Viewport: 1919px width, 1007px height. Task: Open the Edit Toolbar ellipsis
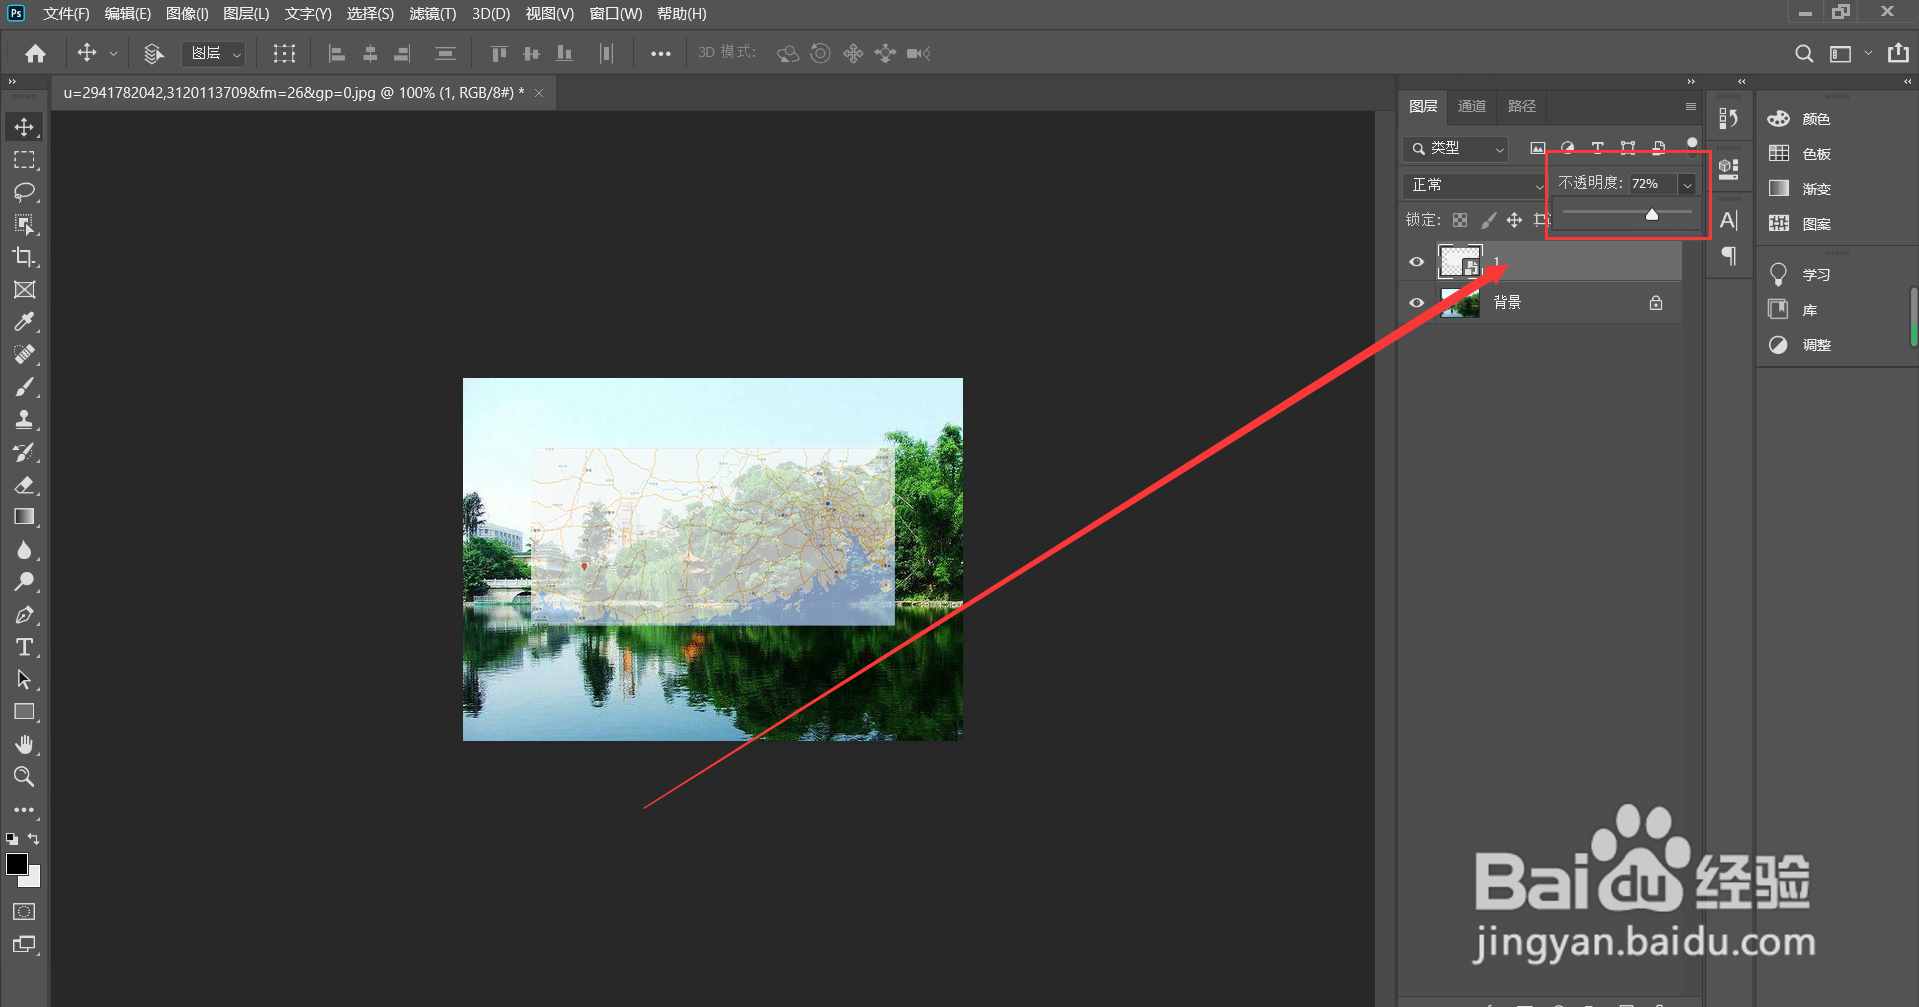[x=24, y=810]
